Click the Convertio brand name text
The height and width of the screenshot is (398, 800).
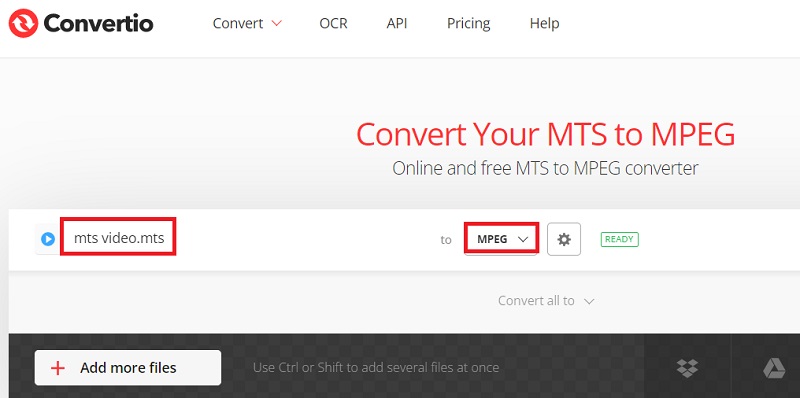click(x=98, y=23)
